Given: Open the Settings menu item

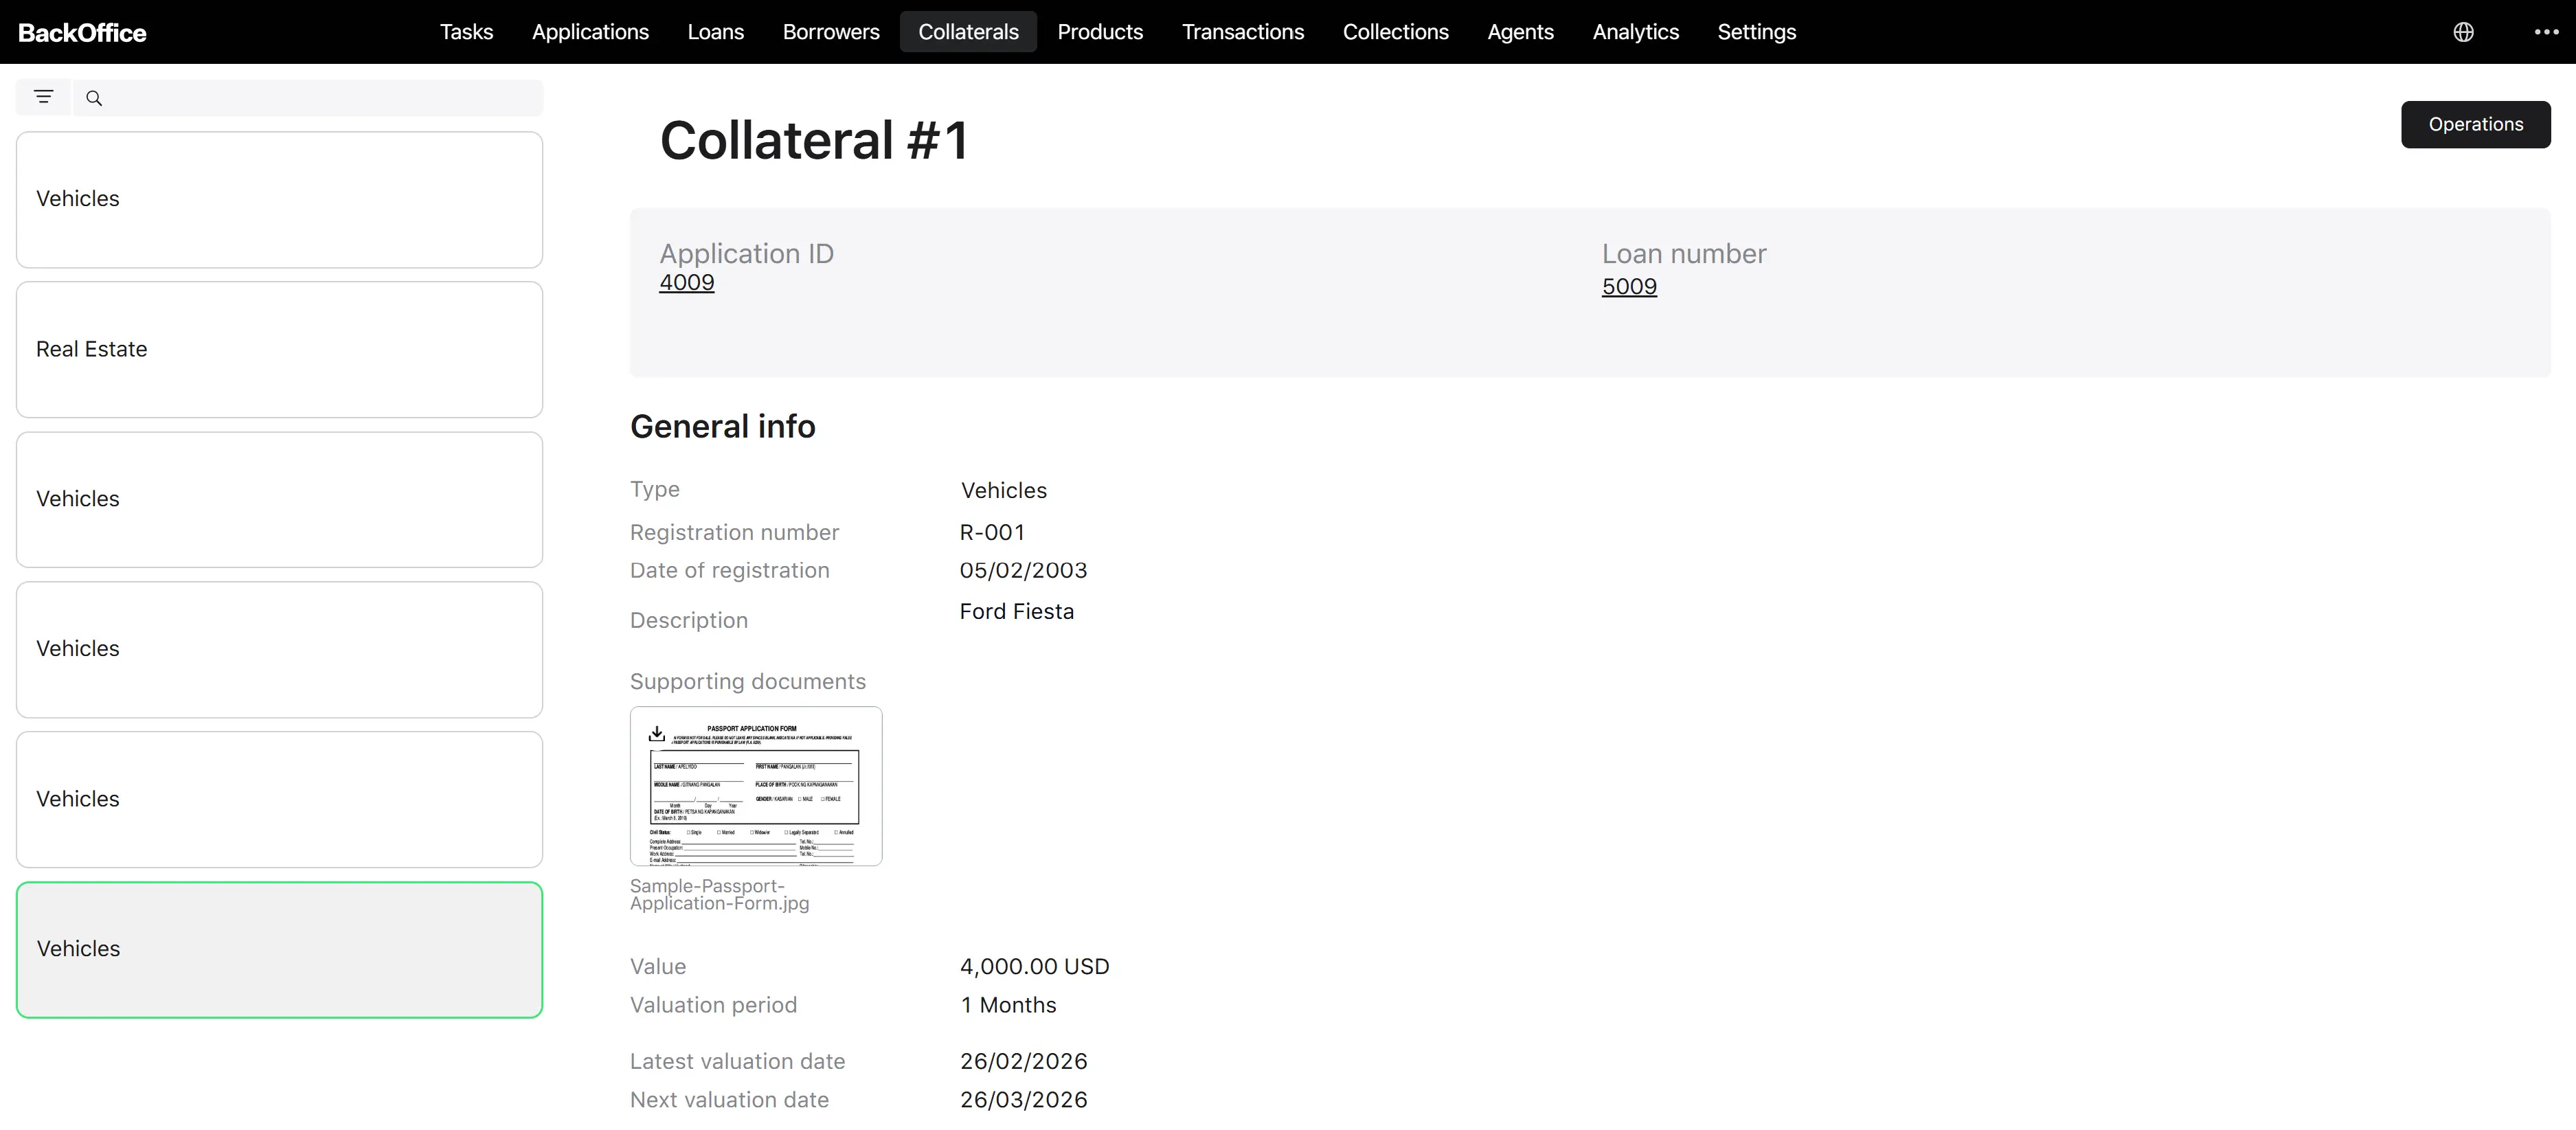Looking at the screenshot, I should point(1756,32).
